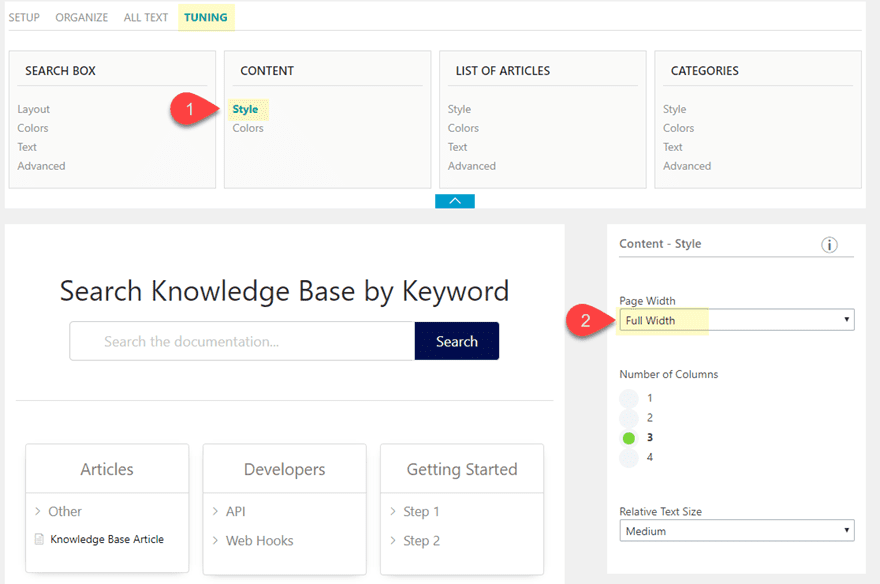Image resolution: width=880 pixels, height=584 pixels.
Task: Open Advanced settings under CATEGORIES
Action: (x=687, y=166)
